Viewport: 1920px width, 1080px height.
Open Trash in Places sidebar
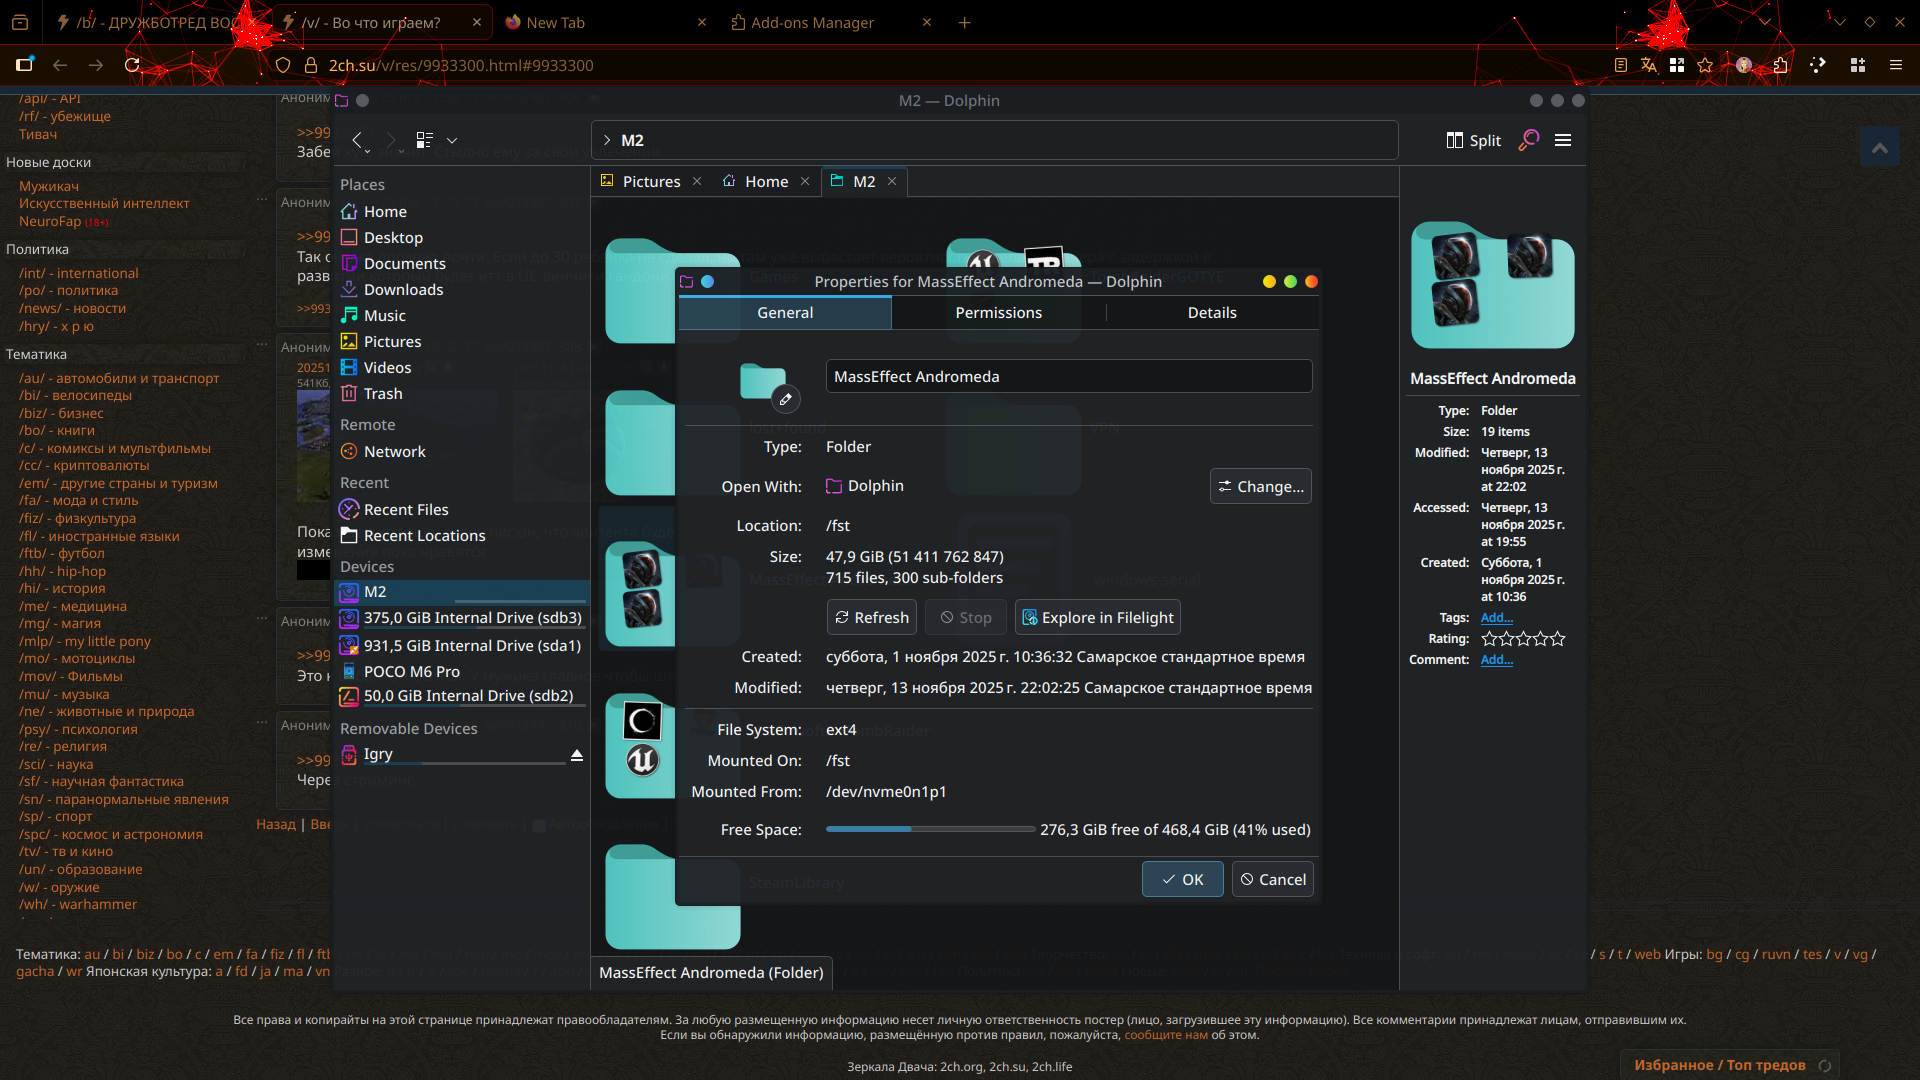coord(382,394)
